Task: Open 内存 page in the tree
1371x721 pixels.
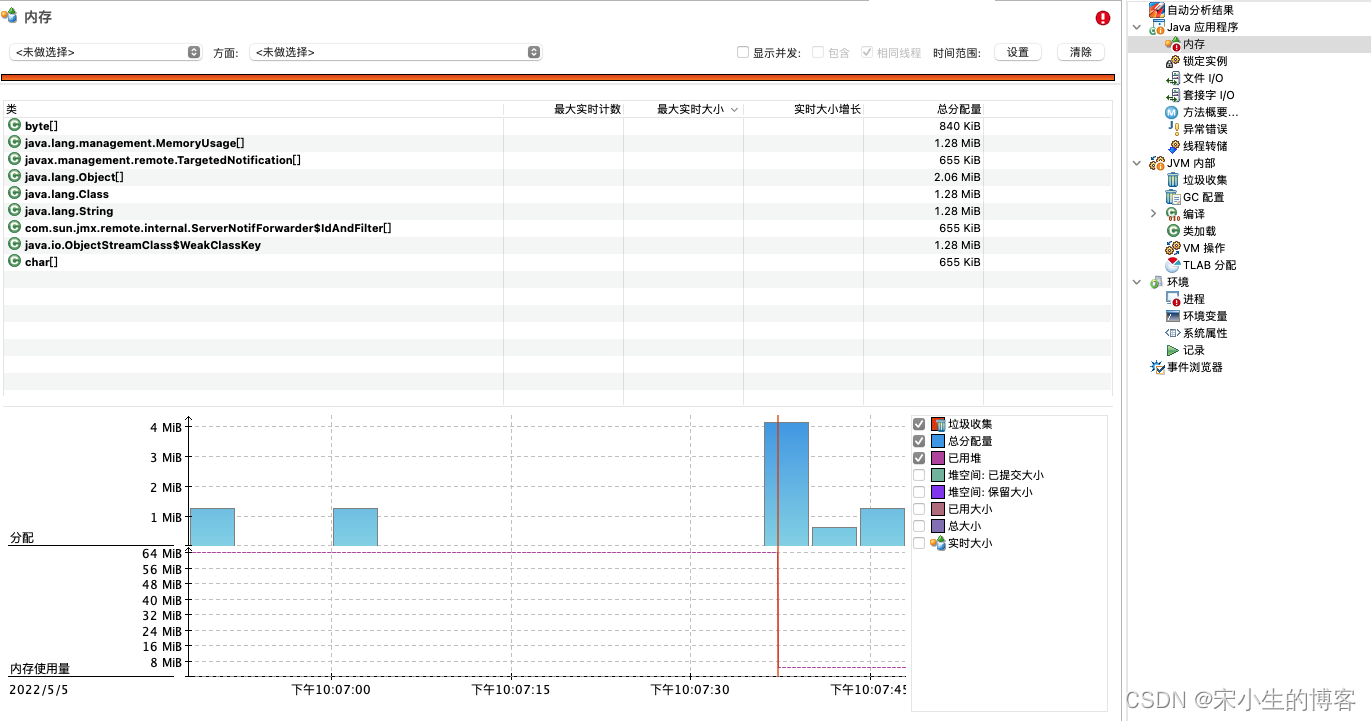Action: pos(1194,44)
